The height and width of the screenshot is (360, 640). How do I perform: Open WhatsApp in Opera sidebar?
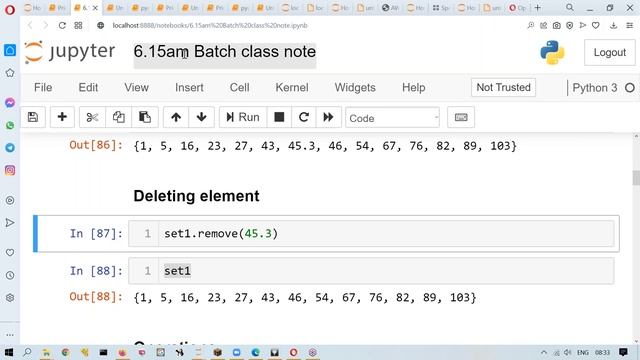(10, 125)
